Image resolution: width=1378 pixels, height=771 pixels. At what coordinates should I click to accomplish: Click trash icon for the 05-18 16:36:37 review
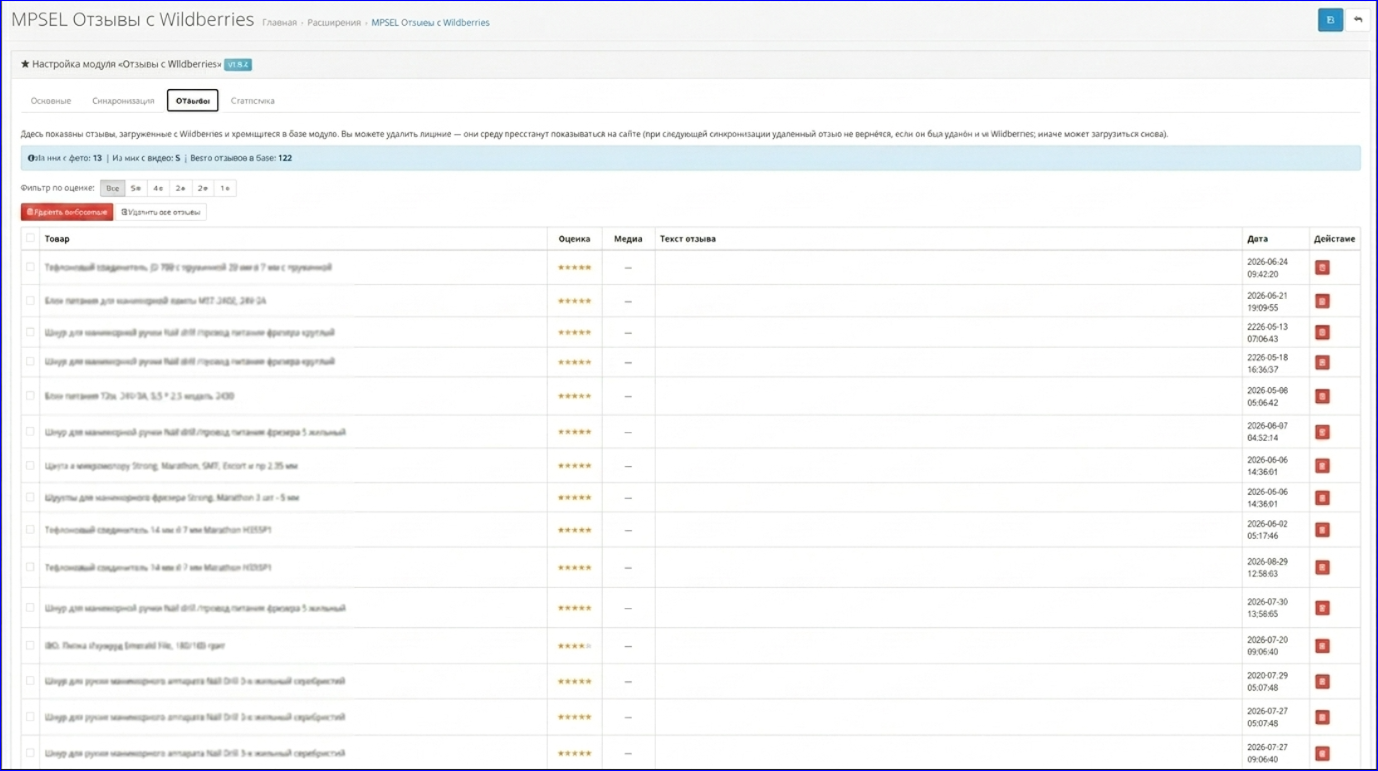coord(1322,362)
